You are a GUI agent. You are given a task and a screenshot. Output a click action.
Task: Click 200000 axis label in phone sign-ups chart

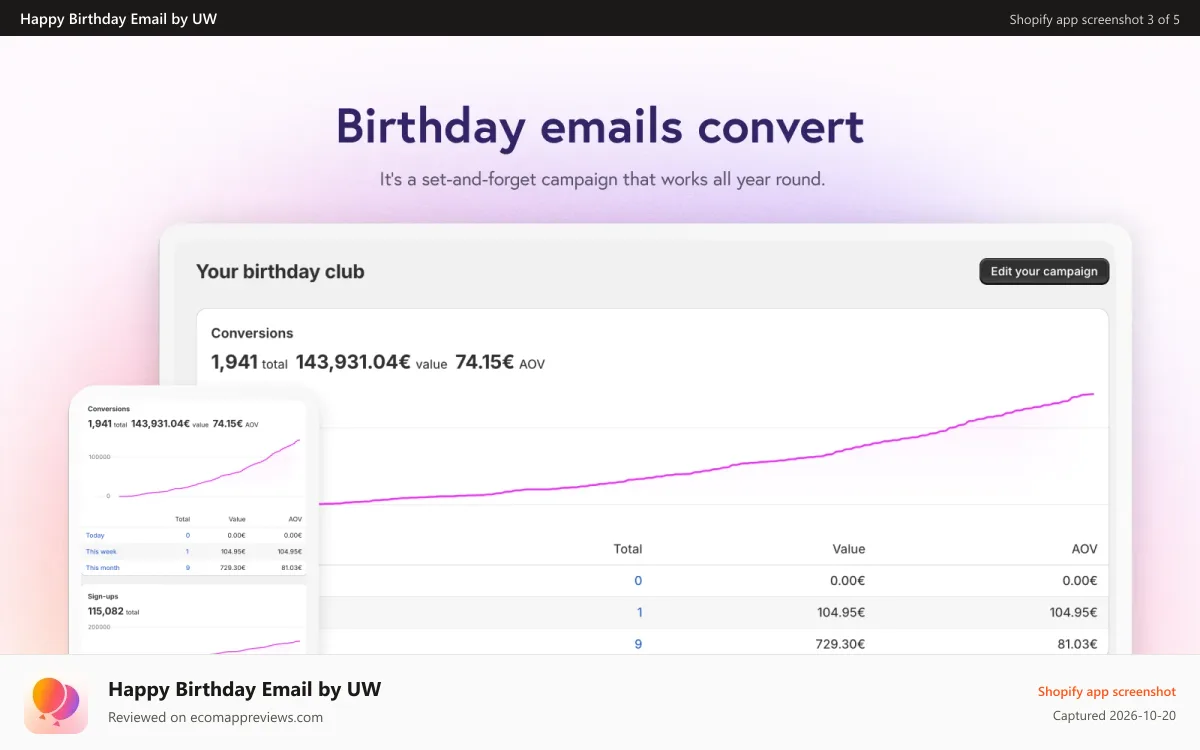pos(99,628)
